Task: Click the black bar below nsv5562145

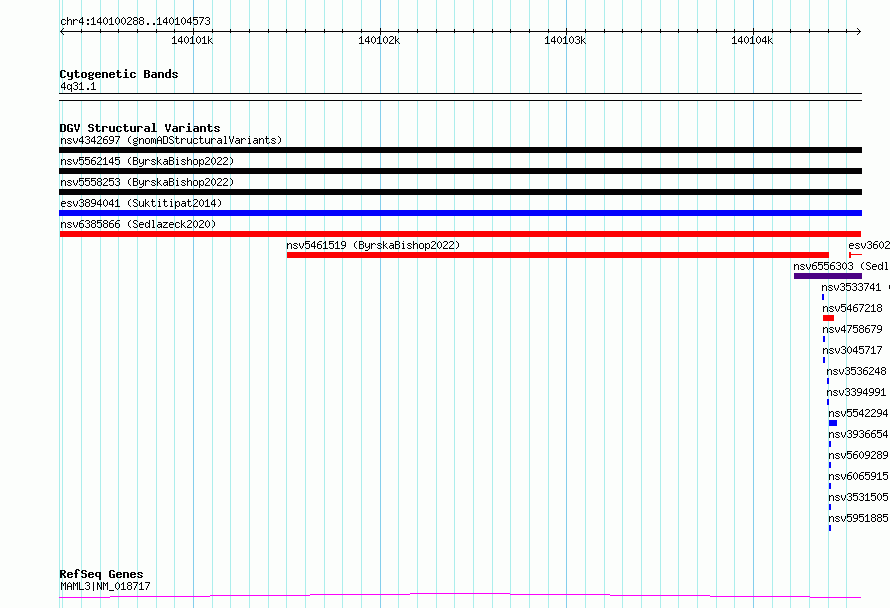Action: [x=460, y=171]
